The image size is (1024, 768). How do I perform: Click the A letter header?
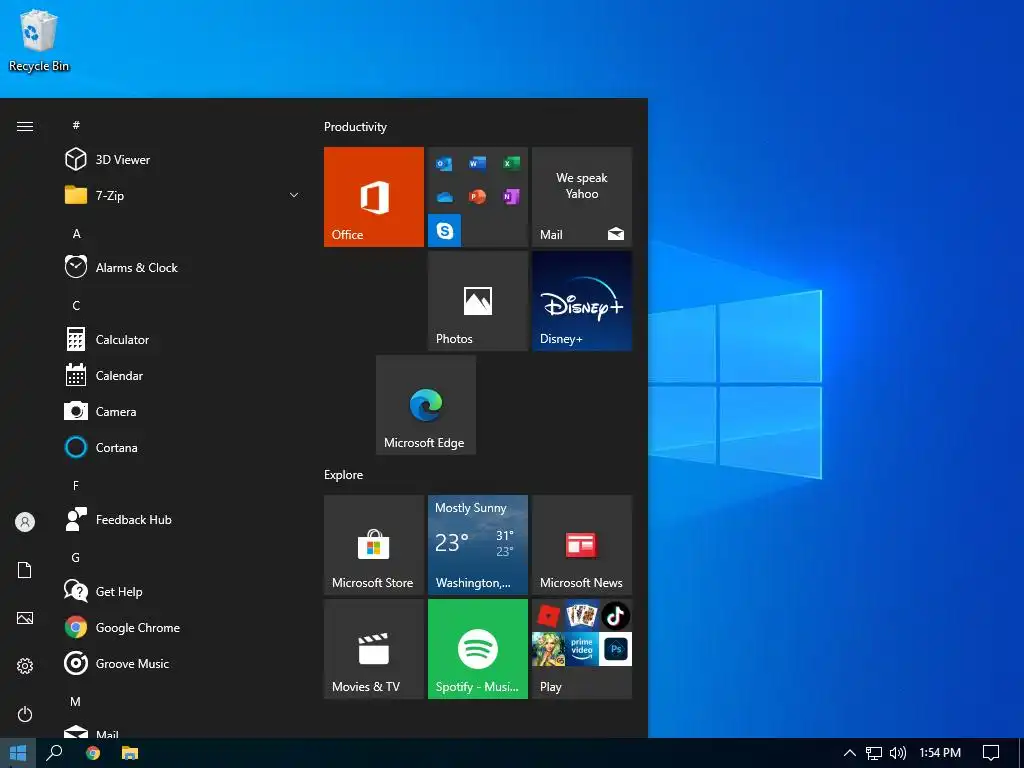pos(76,234)
